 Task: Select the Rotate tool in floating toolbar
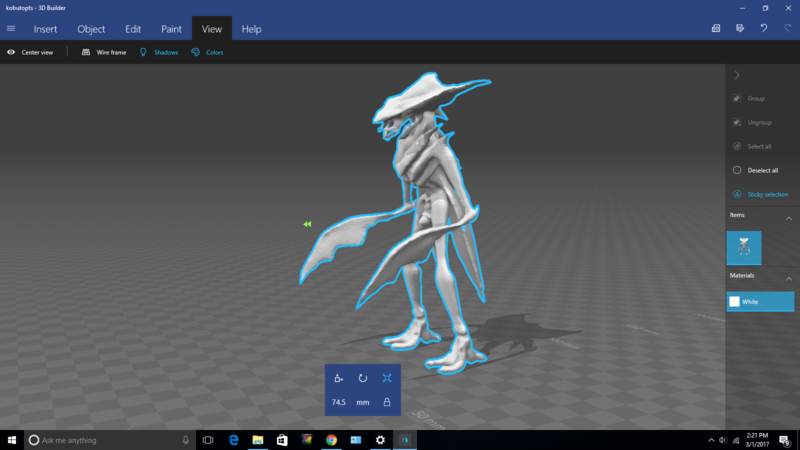pyautogui.click(x=363, y=378)
